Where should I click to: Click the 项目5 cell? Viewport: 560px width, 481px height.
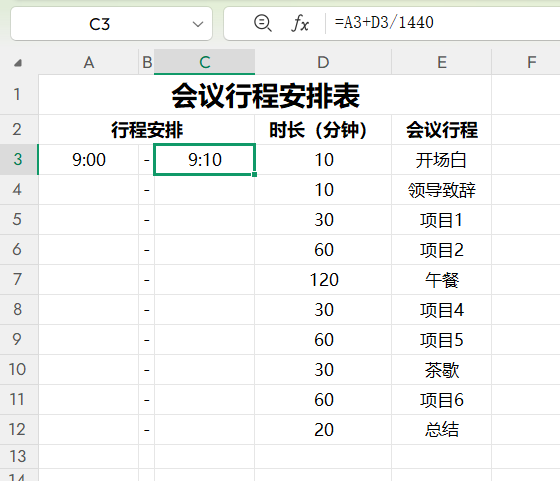pyautogui.click(x=441, y=340)
